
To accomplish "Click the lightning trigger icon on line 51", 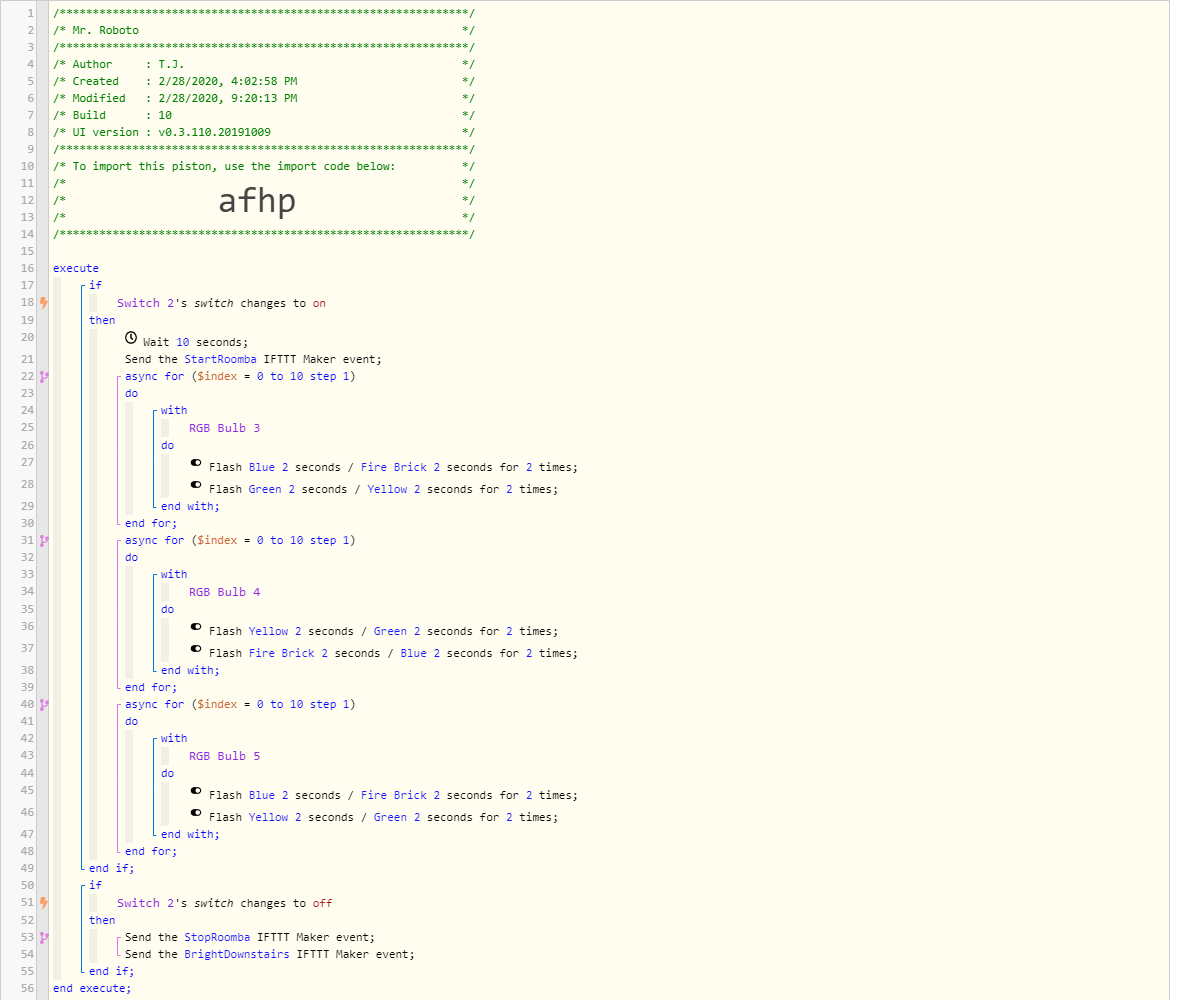I will (44, 902).
